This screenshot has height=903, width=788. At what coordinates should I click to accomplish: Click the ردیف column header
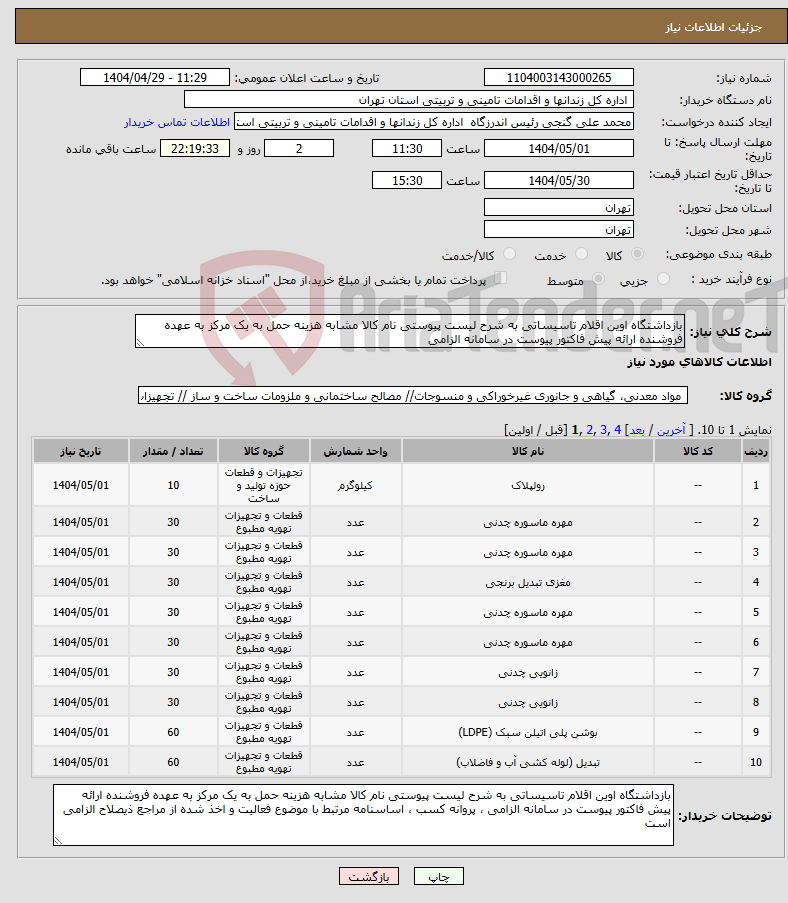point(756,451)
